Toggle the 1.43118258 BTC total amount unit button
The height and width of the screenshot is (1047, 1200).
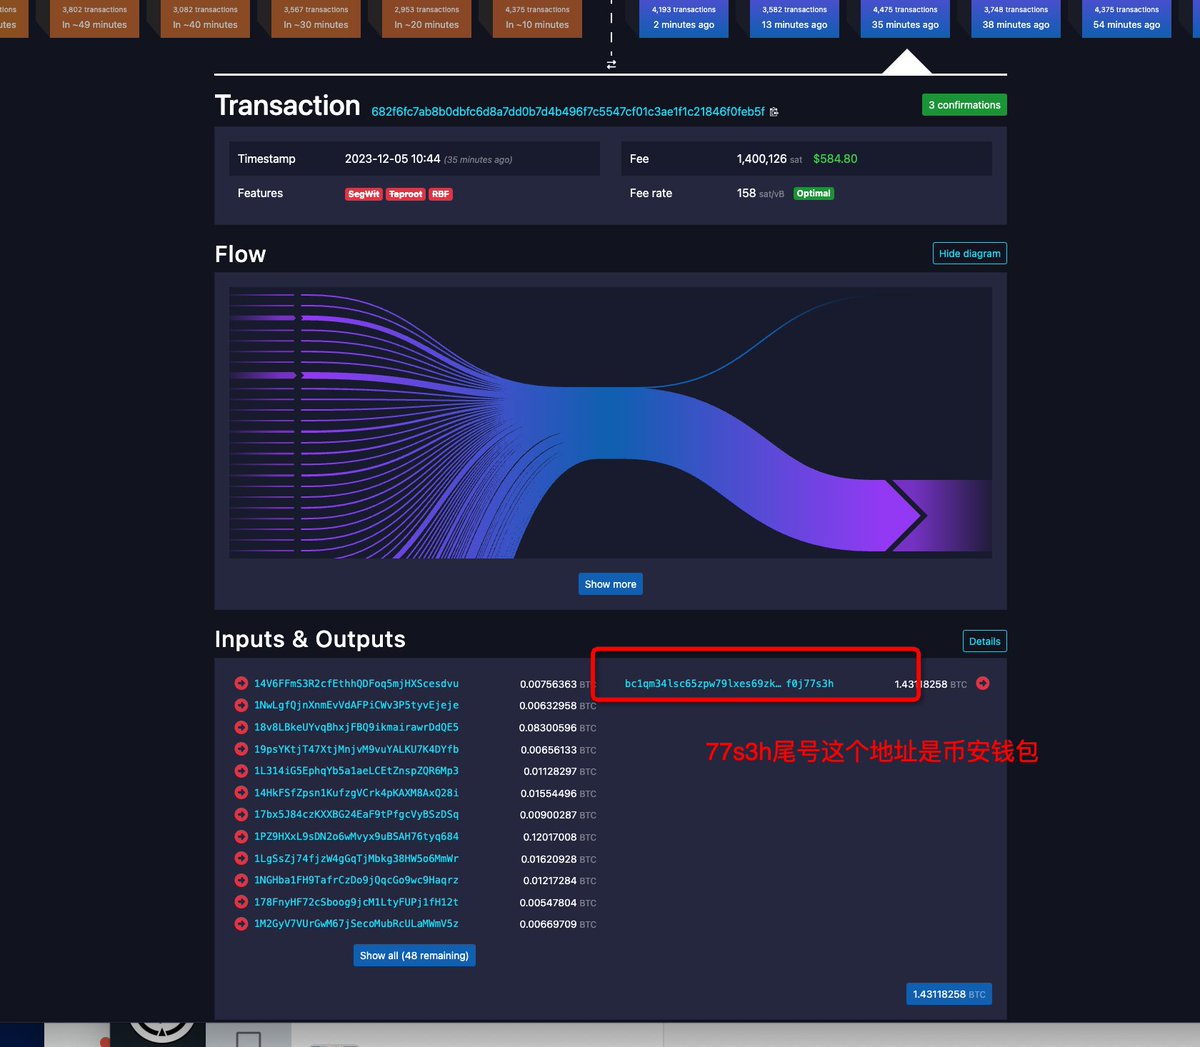pyautogui.click(x=949, y=994)
